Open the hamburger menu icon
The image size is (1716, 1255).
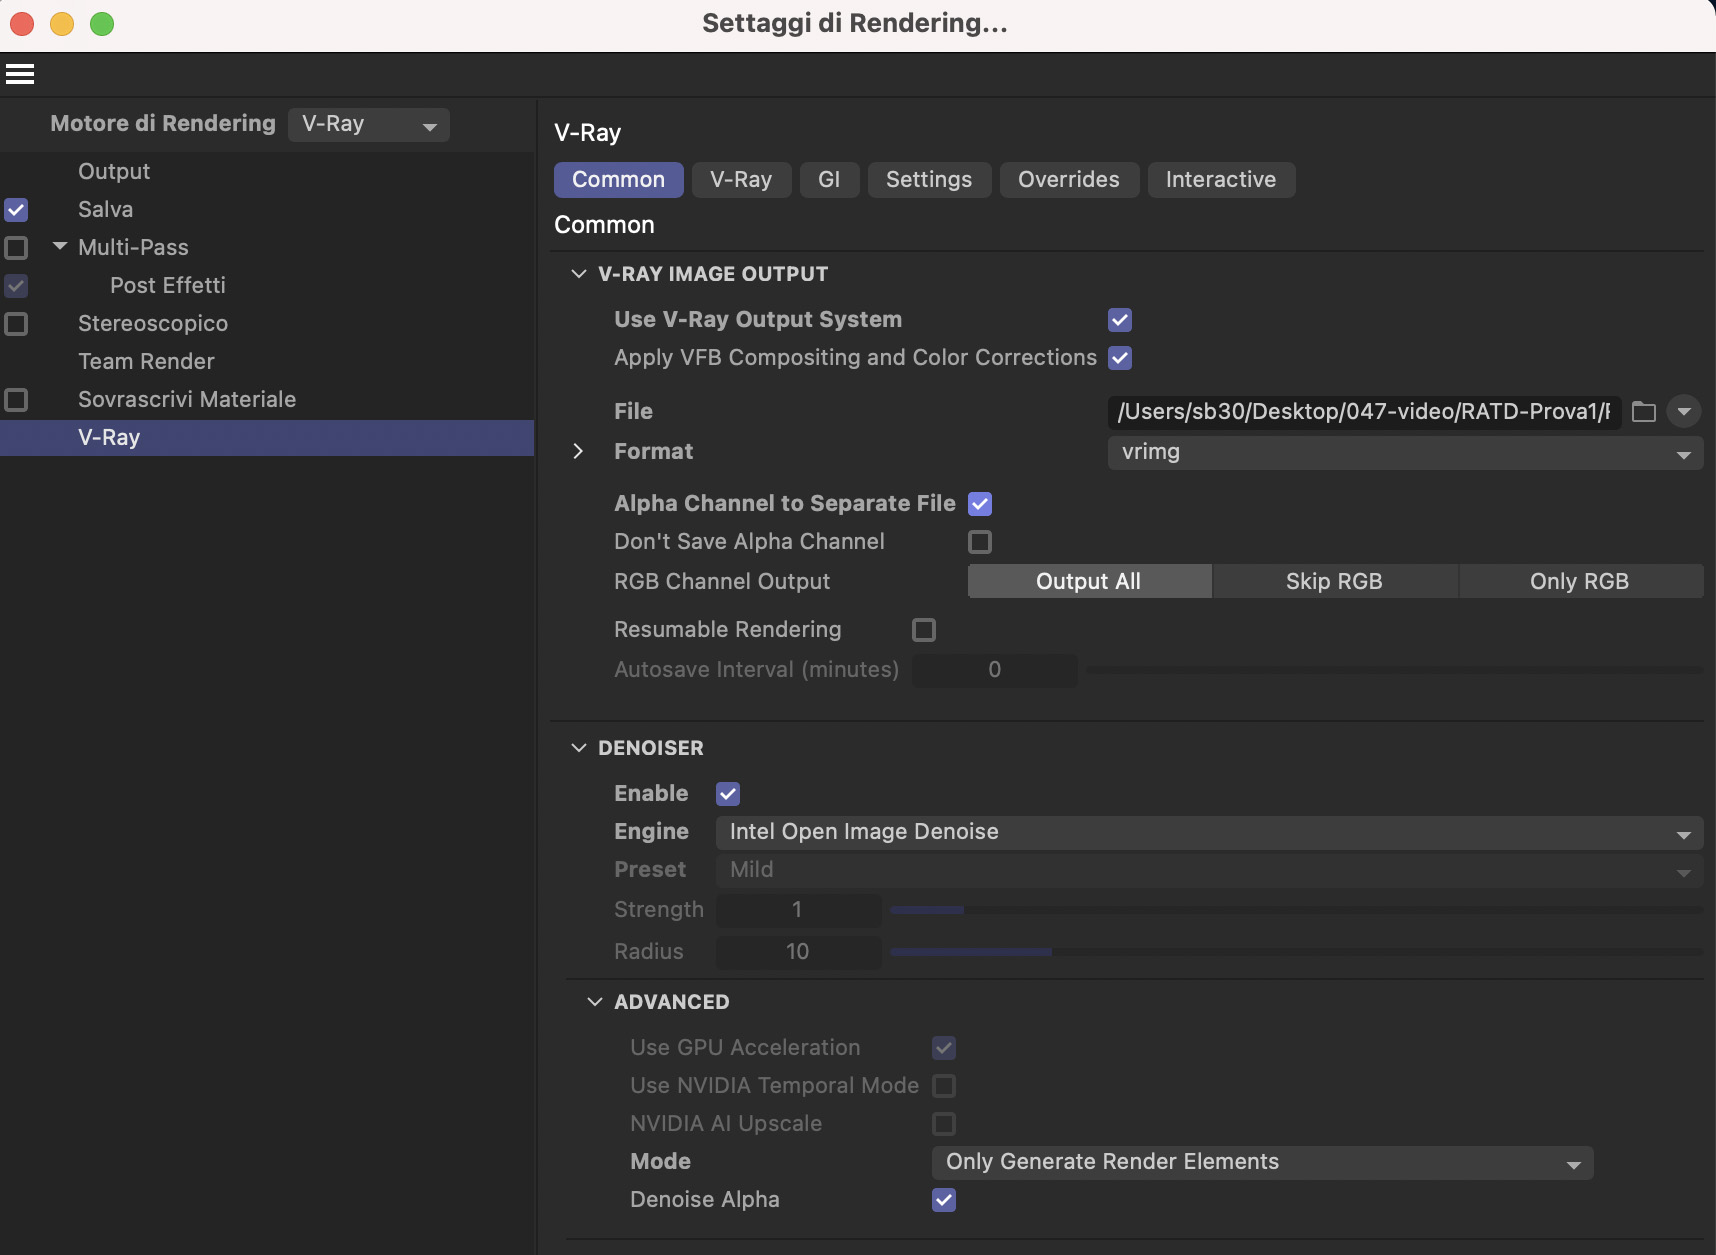point(20,74)
